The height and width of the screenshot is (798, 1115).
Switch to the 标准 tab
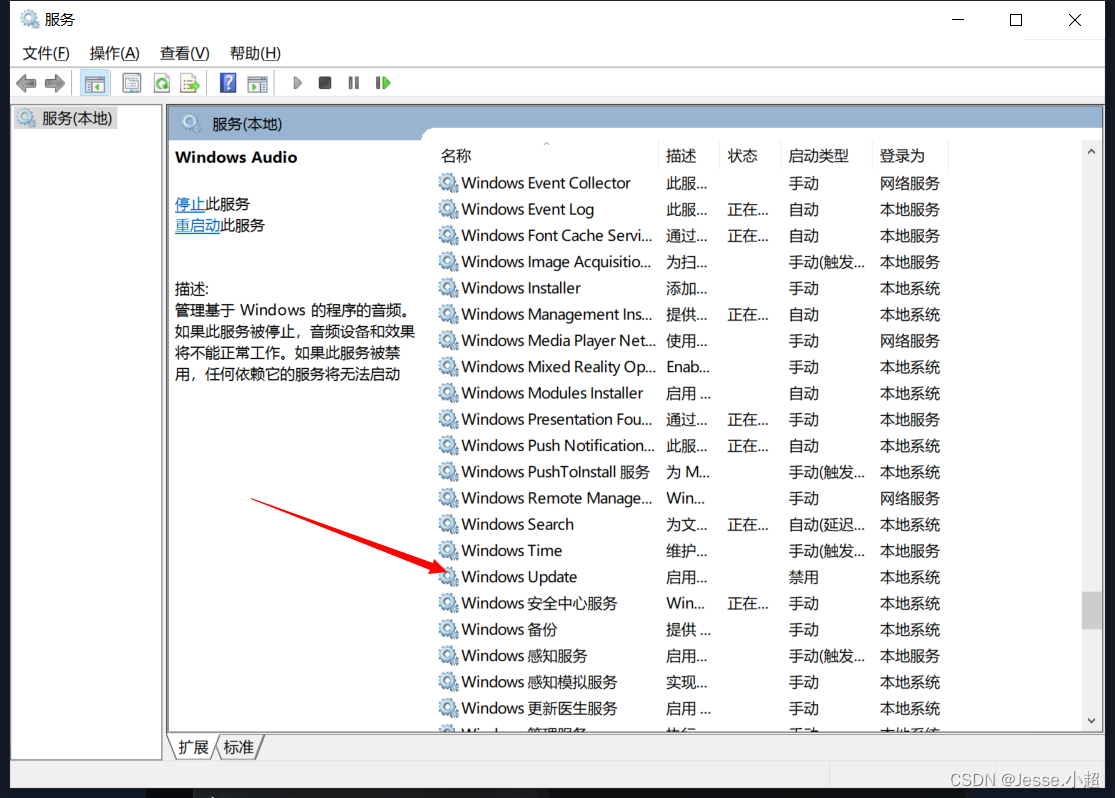(x=239, y=748)
